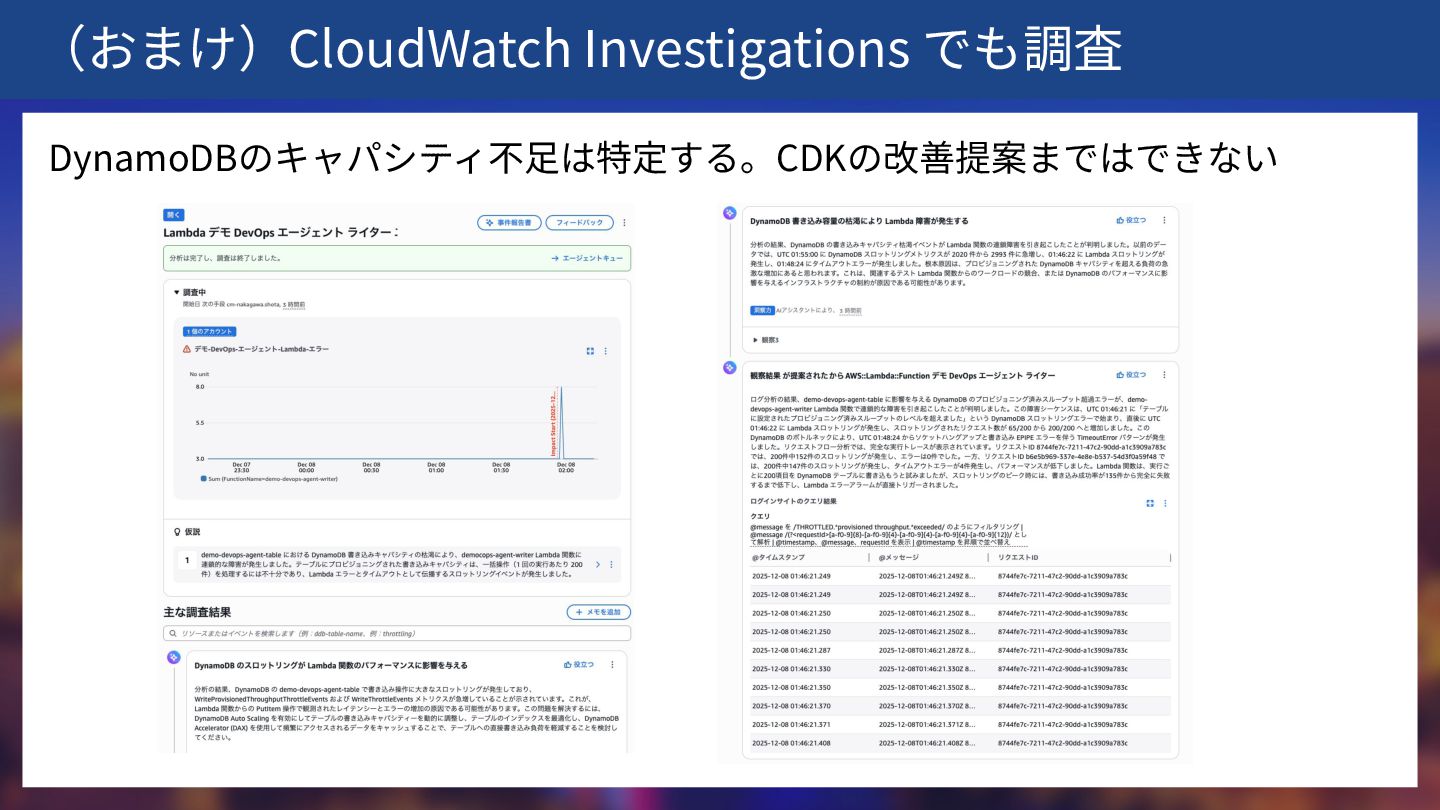Mark 書き込み容量の枯渇 finding as 役立つ
1440x810 pixels.
(x=1131, y=220)
